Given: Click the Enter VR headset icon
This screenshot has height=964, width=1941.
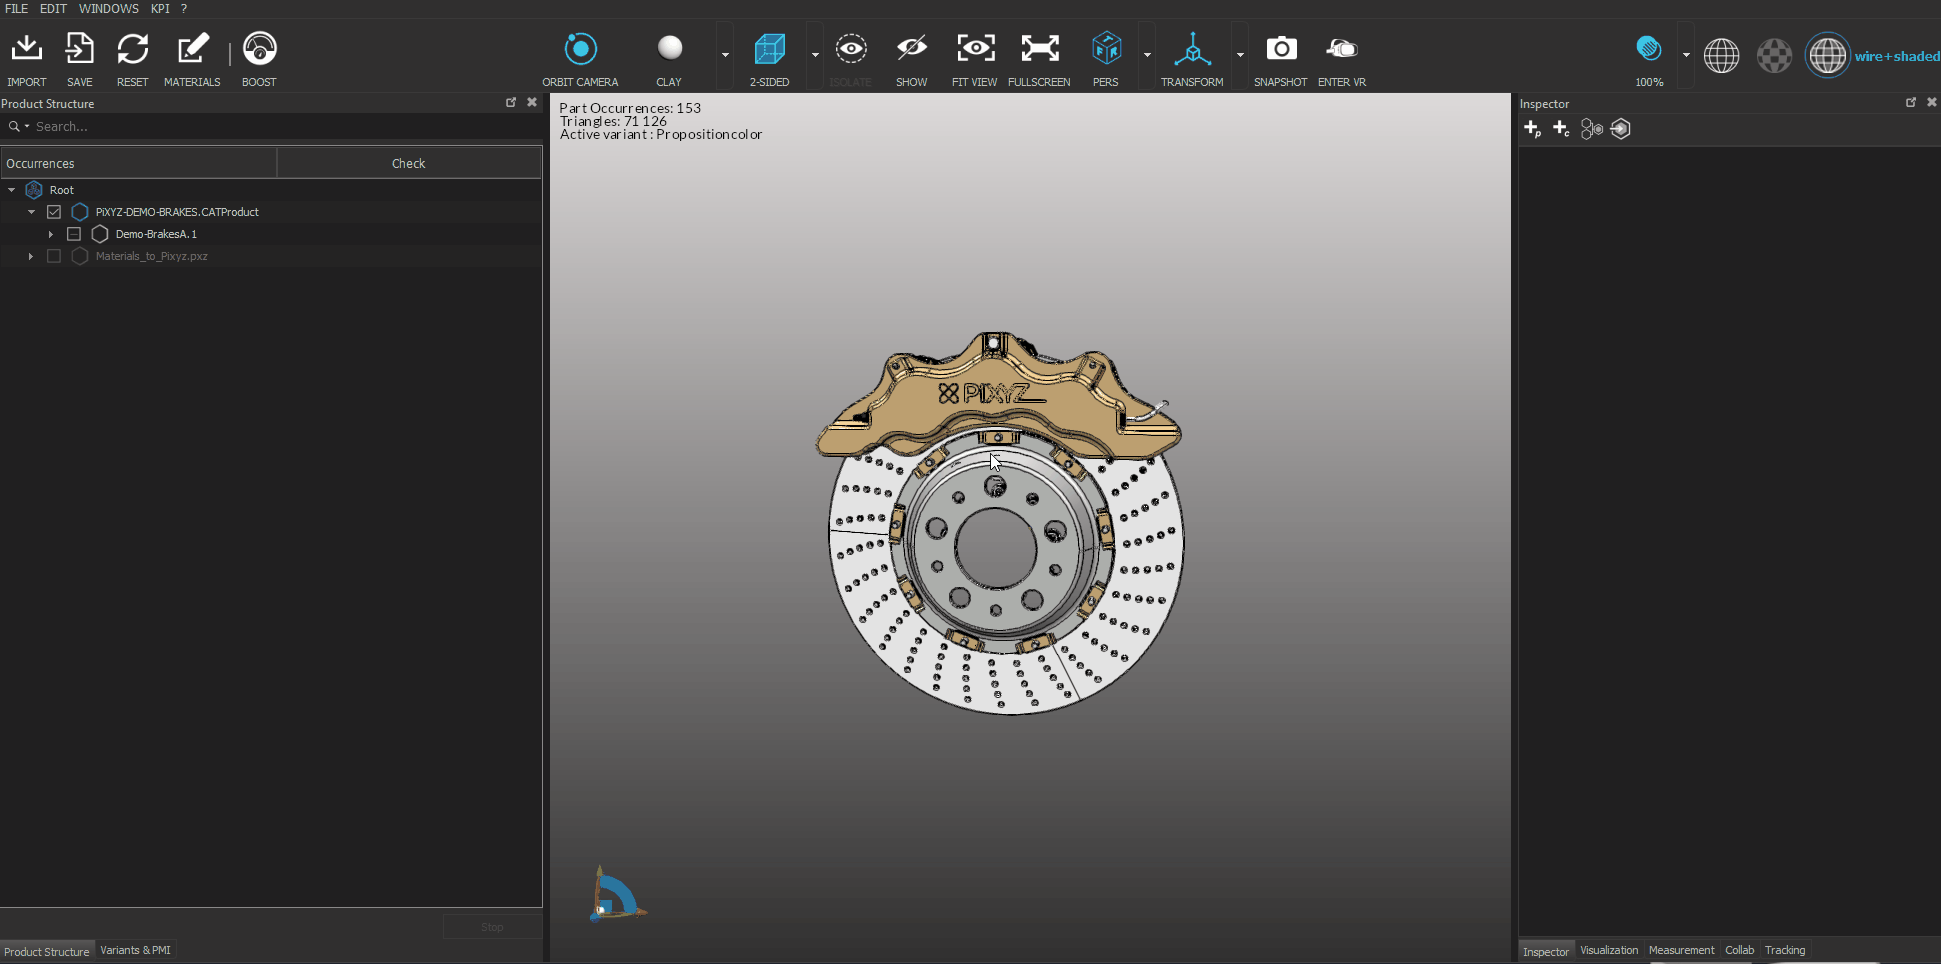Looking at the screenshot, I should 1342,49.
